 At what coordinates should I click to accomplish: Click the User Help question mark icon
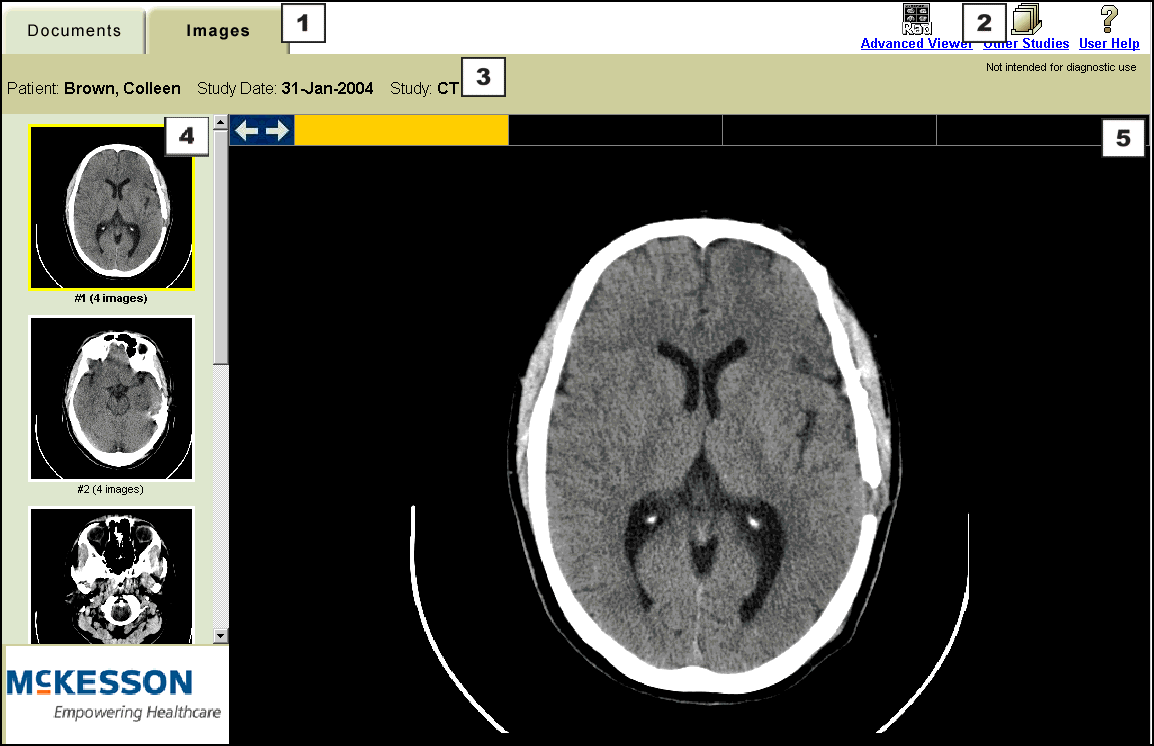pyautogui.click(x=1108, y=19)
